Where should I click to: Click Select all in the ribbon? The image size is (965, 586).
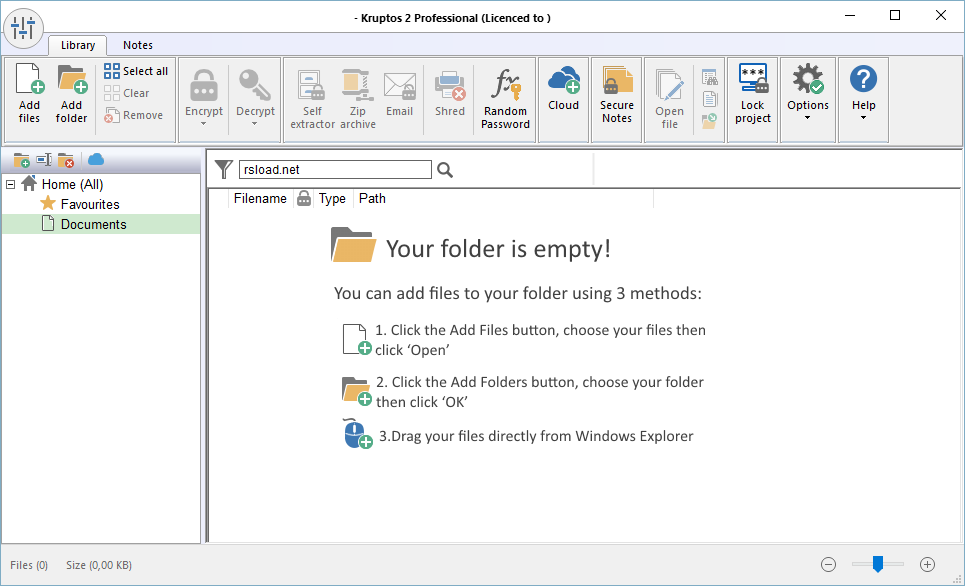tap(136, 71)
